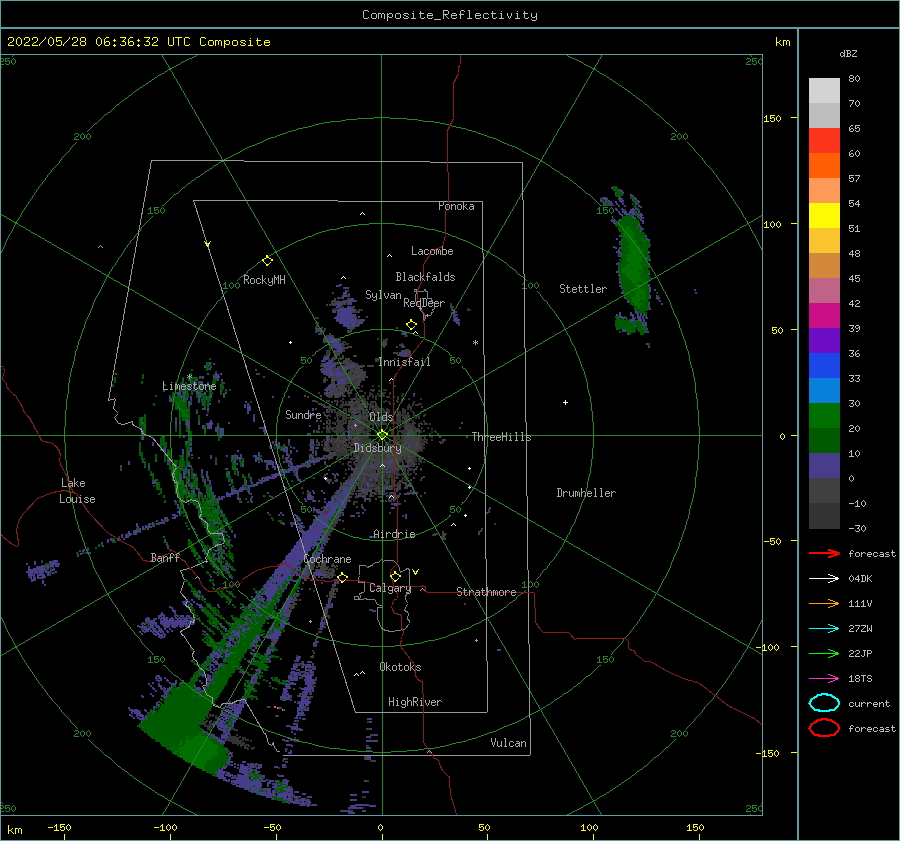Select the slate purple 0-10 dBZ swatch
The image size is (900, 841).
(824, 466)
